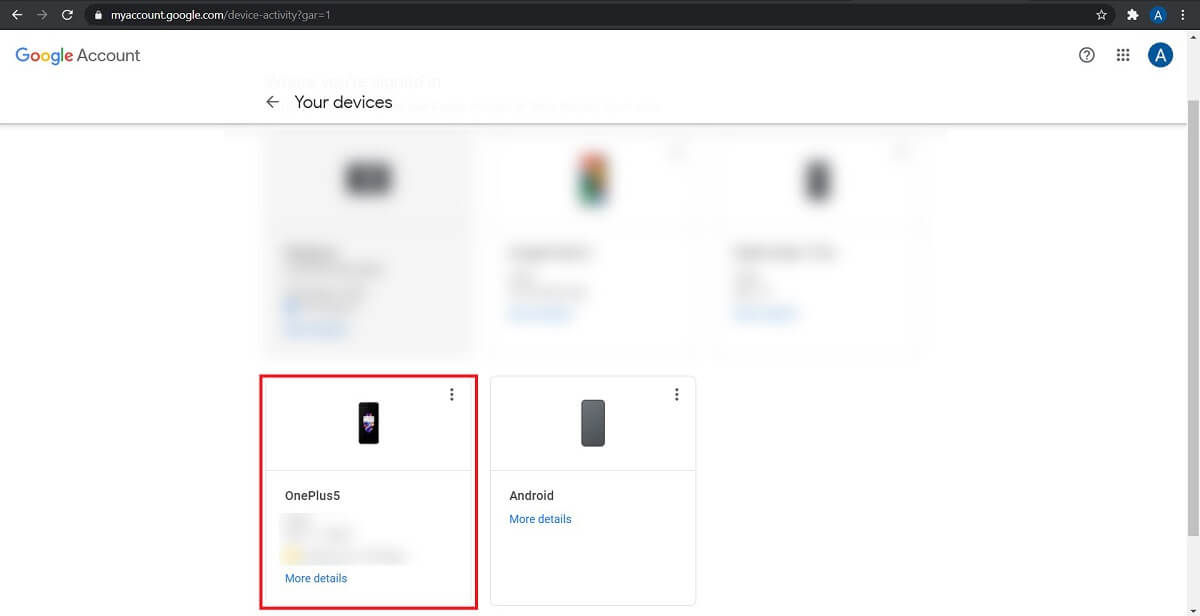Bookmark this page with the star icon
Viewport: 1200px width, 616px height.
point(1101,14)
